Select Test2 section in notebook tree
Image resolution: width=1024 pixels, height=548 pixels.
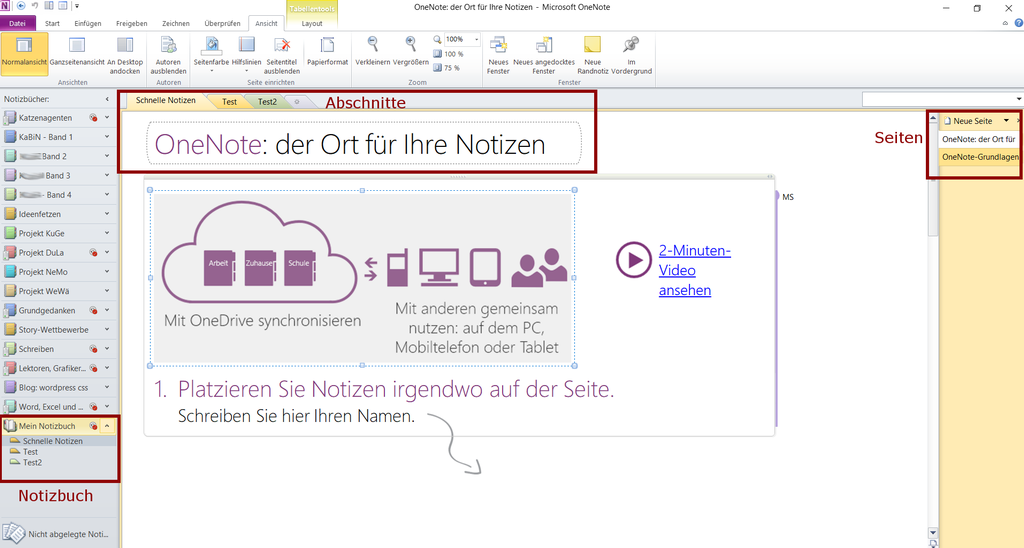[32, 462]
